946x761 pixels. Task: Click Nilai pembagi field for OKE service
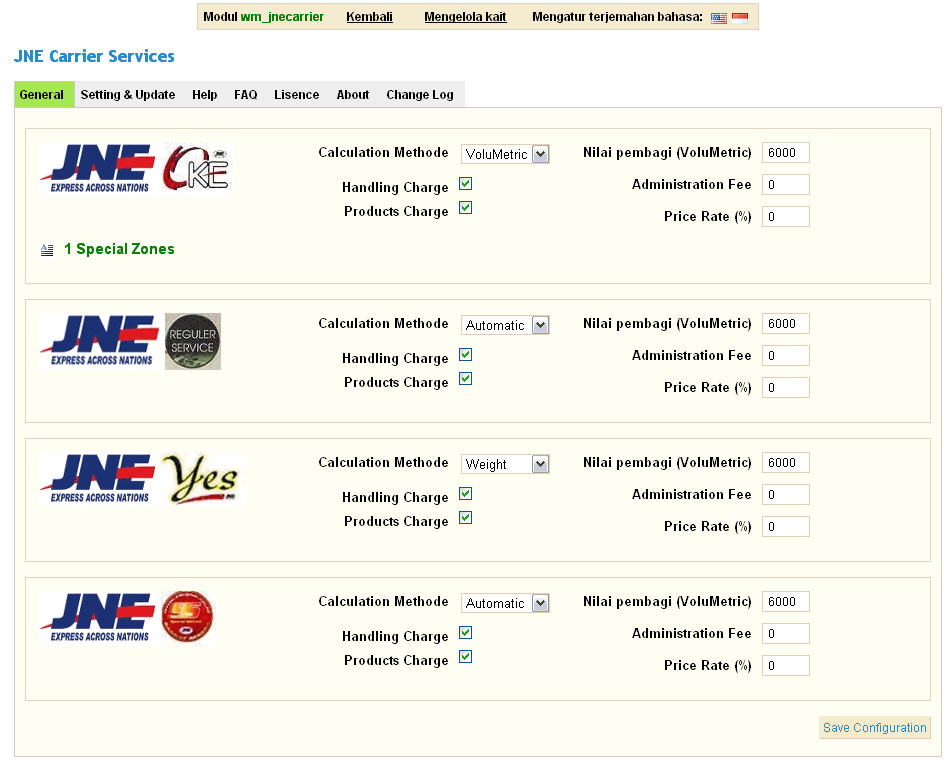coord(786,153)
